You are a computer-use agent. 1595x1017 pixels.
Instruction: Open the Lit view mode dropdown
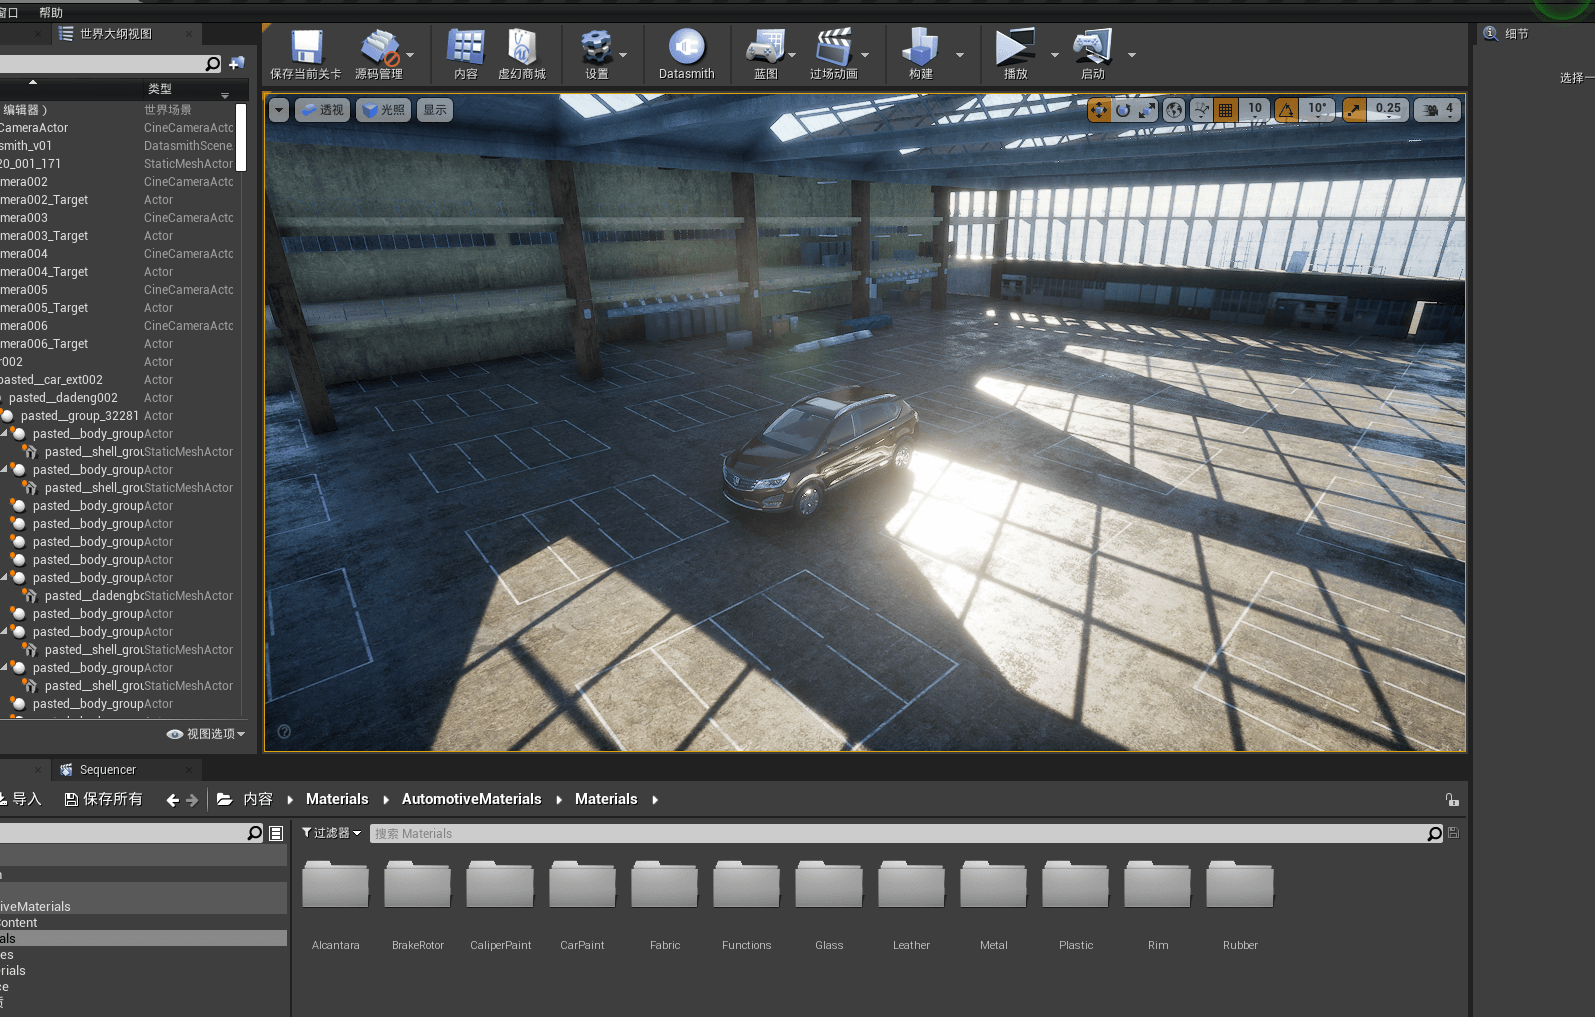384,110
